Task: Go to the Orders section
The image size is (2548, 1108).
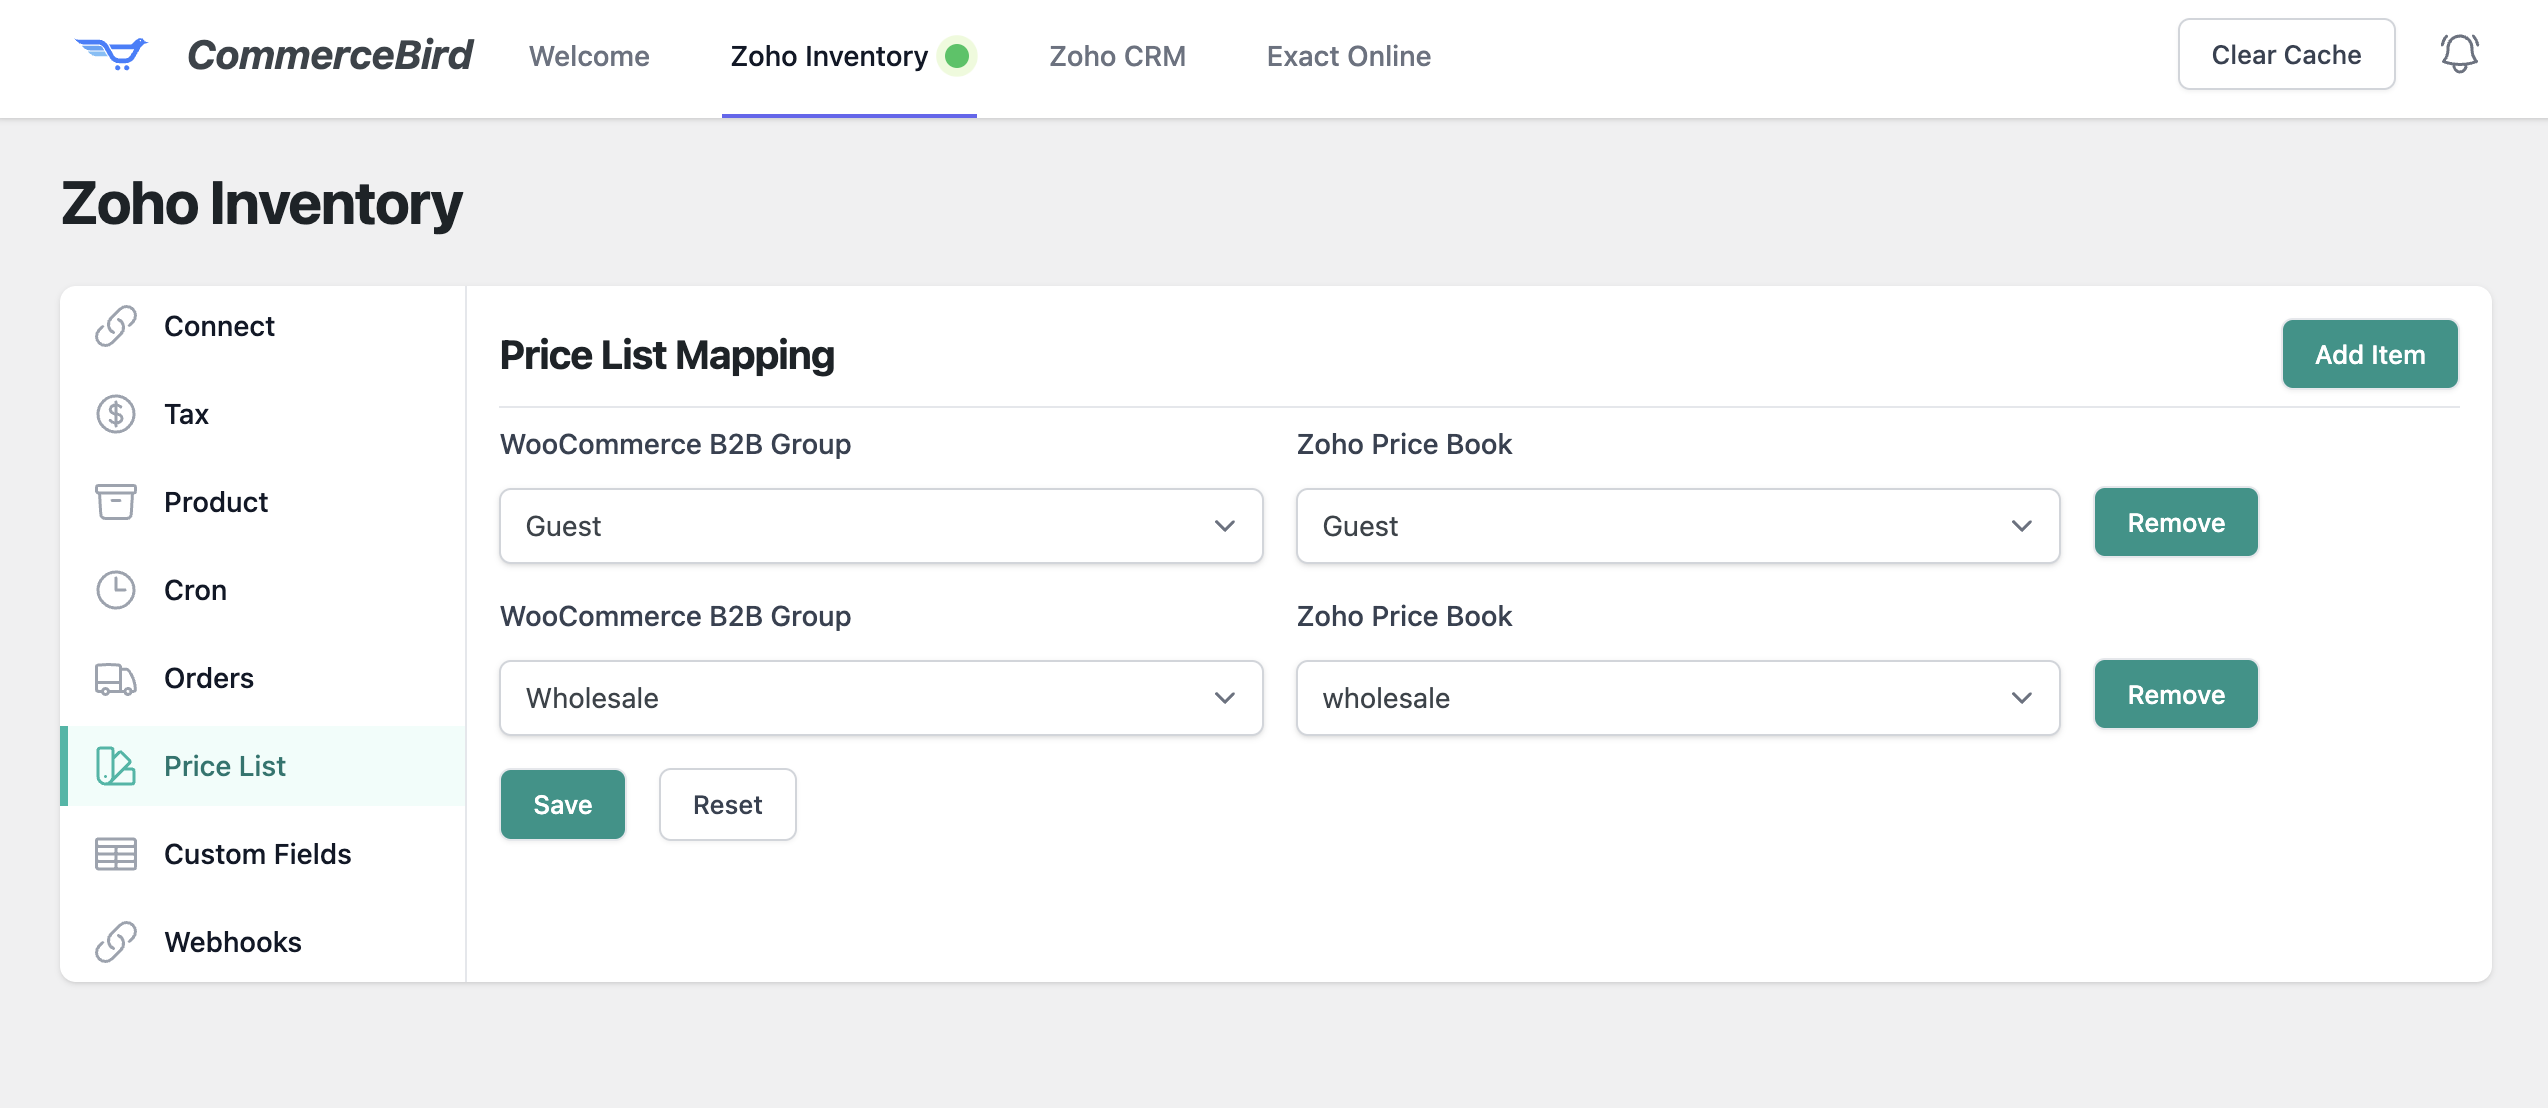Action: [263, 678]
